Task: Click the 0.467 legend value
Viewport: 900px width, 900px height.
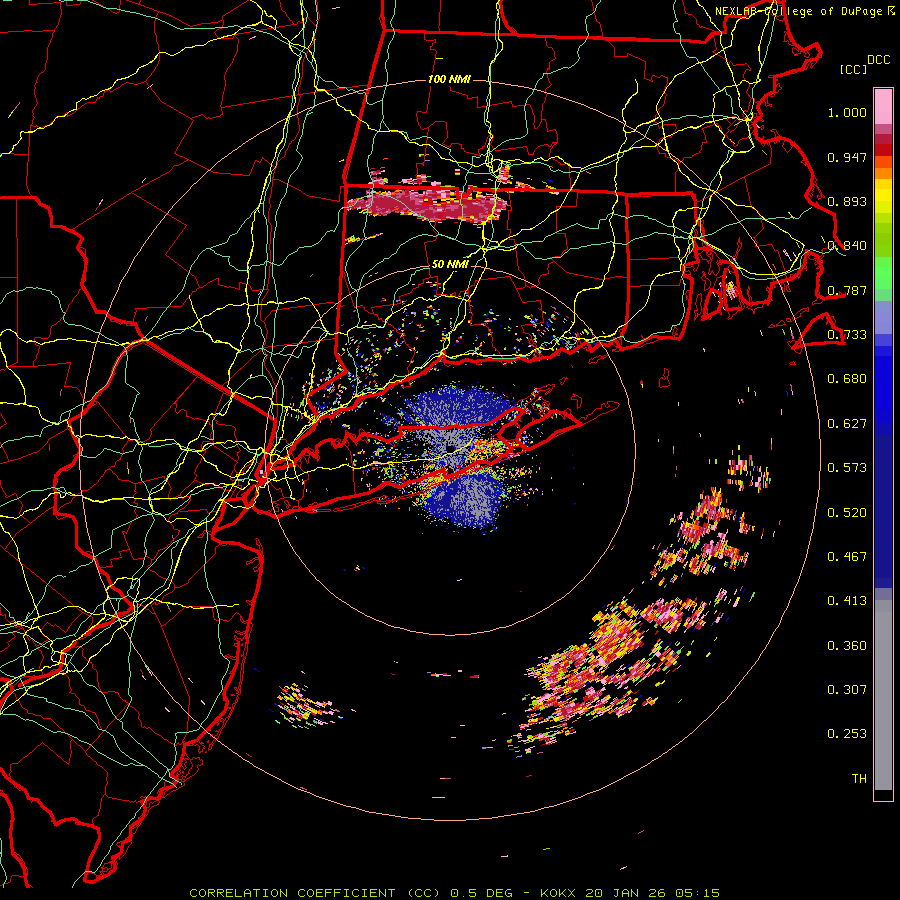Action: tap(847, 557)
